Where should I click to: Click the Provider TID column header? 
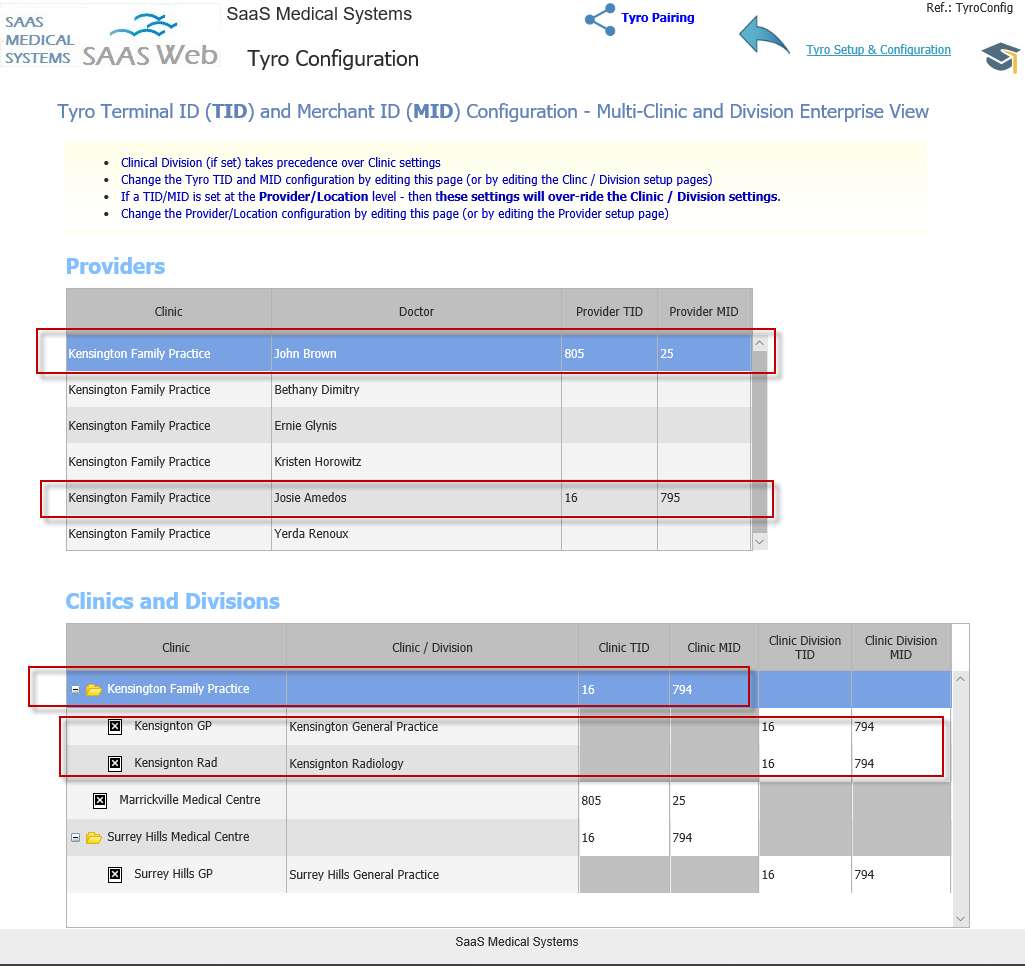coord(609,312)
